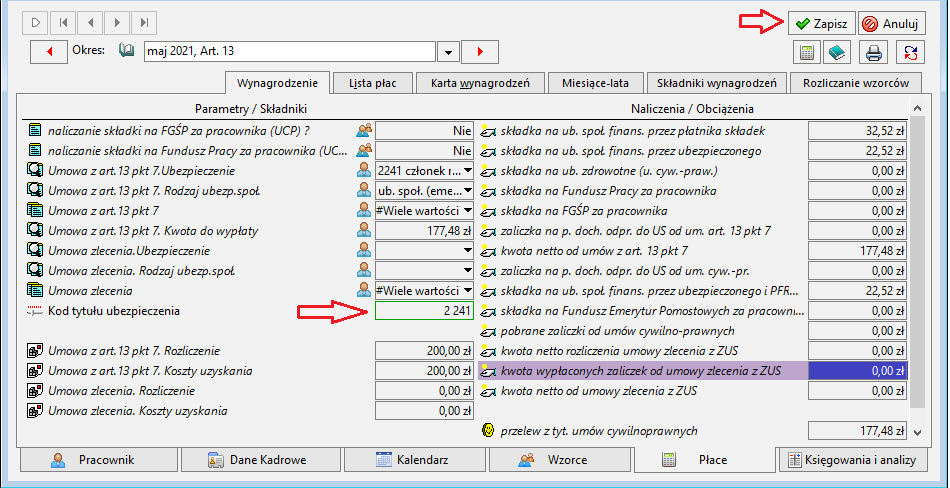The width and height of the screenshot is (950, 488).
Task: Click Umowa z art.13 pkt 7. Rozliczenie value field
Action: tap(424, 351)
